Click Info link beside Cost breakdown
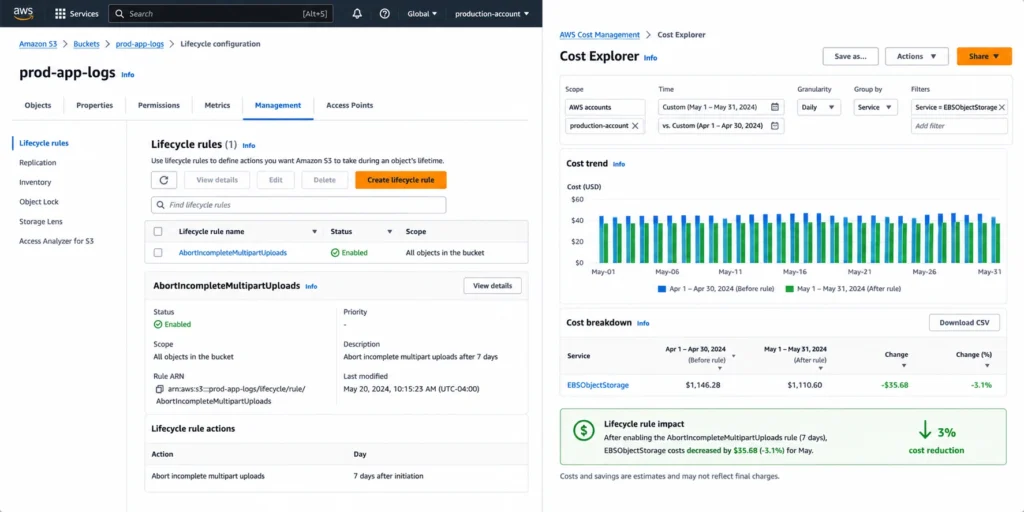 (x=643, y=323)
